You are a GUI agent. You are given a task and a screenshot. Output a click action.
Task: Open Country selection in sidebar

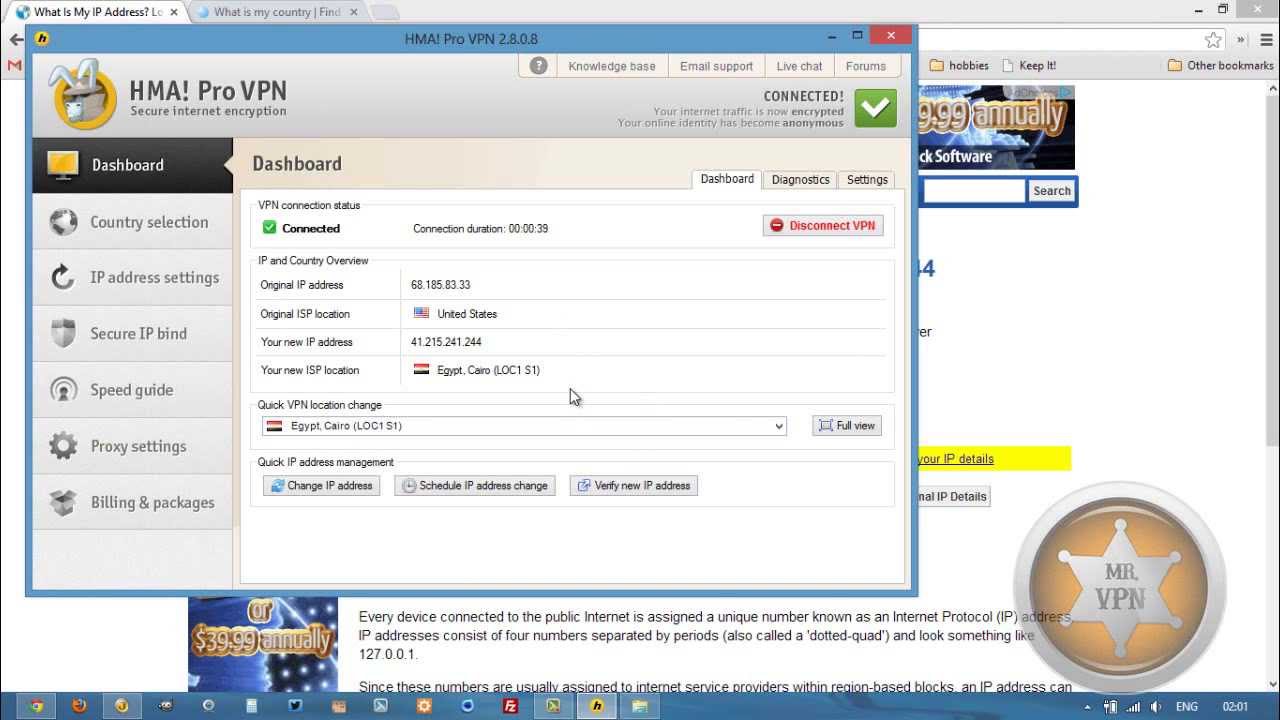132,222
